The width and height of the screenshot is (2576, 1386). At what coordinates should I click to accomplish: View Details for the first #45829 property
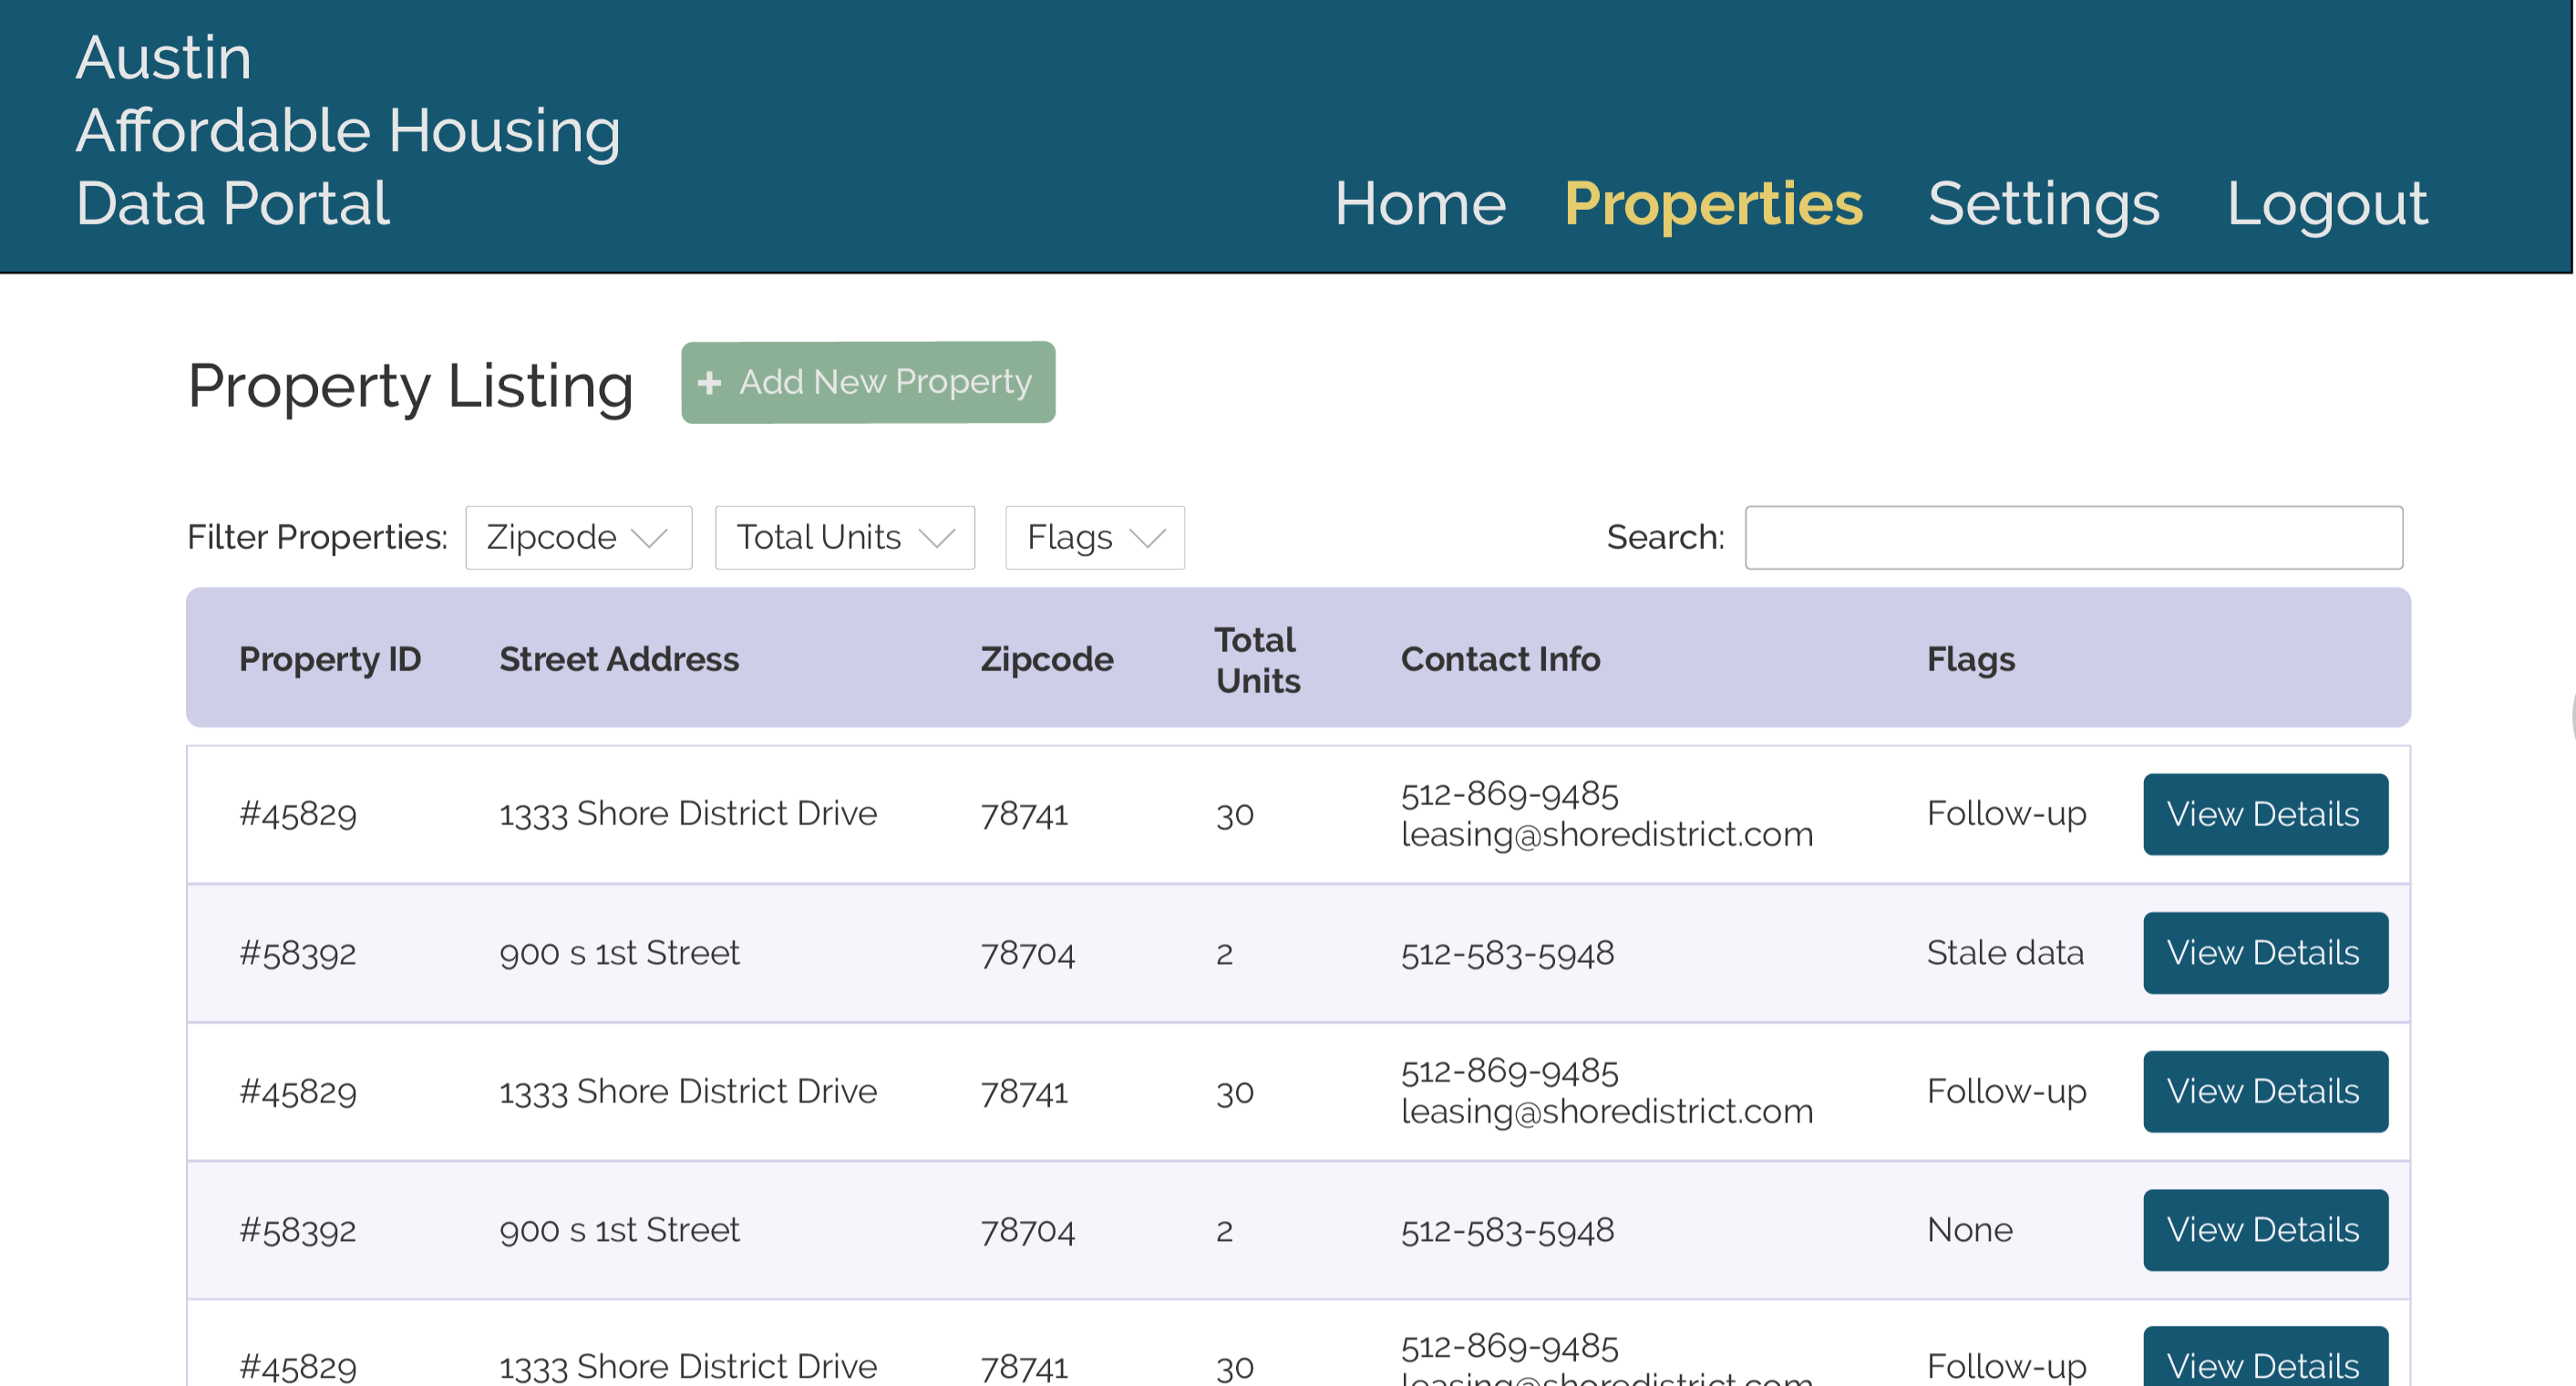tap(2265, 814)
